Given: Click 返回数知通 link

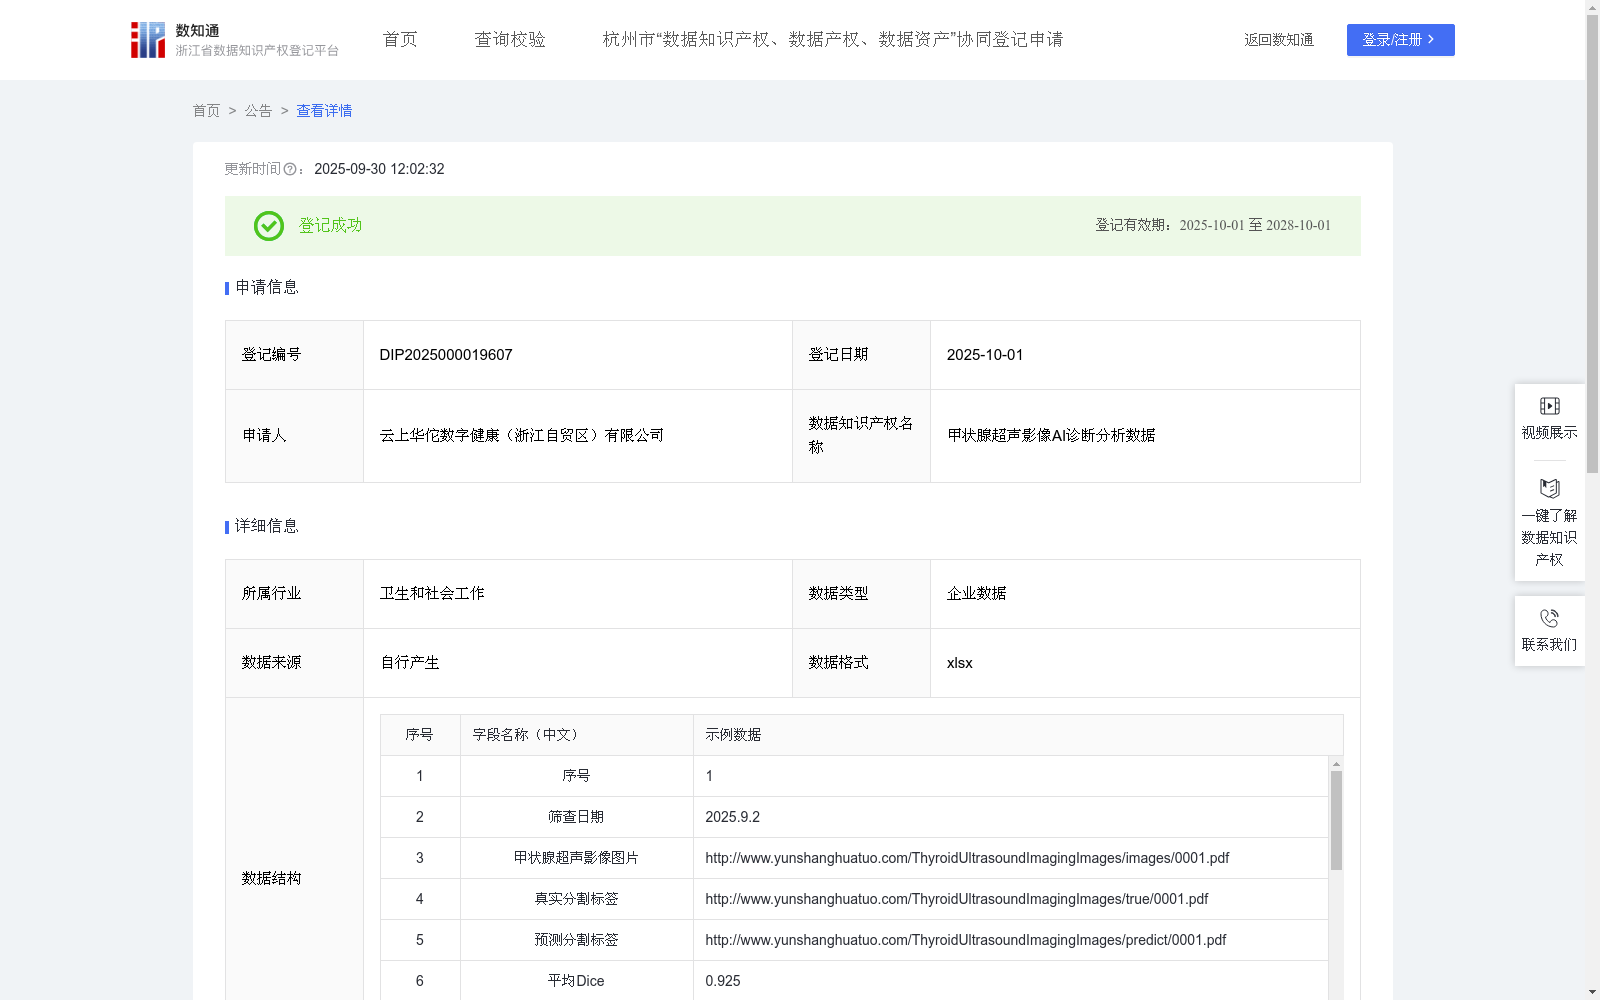Looking at the screenshot, I should 1279,40.
